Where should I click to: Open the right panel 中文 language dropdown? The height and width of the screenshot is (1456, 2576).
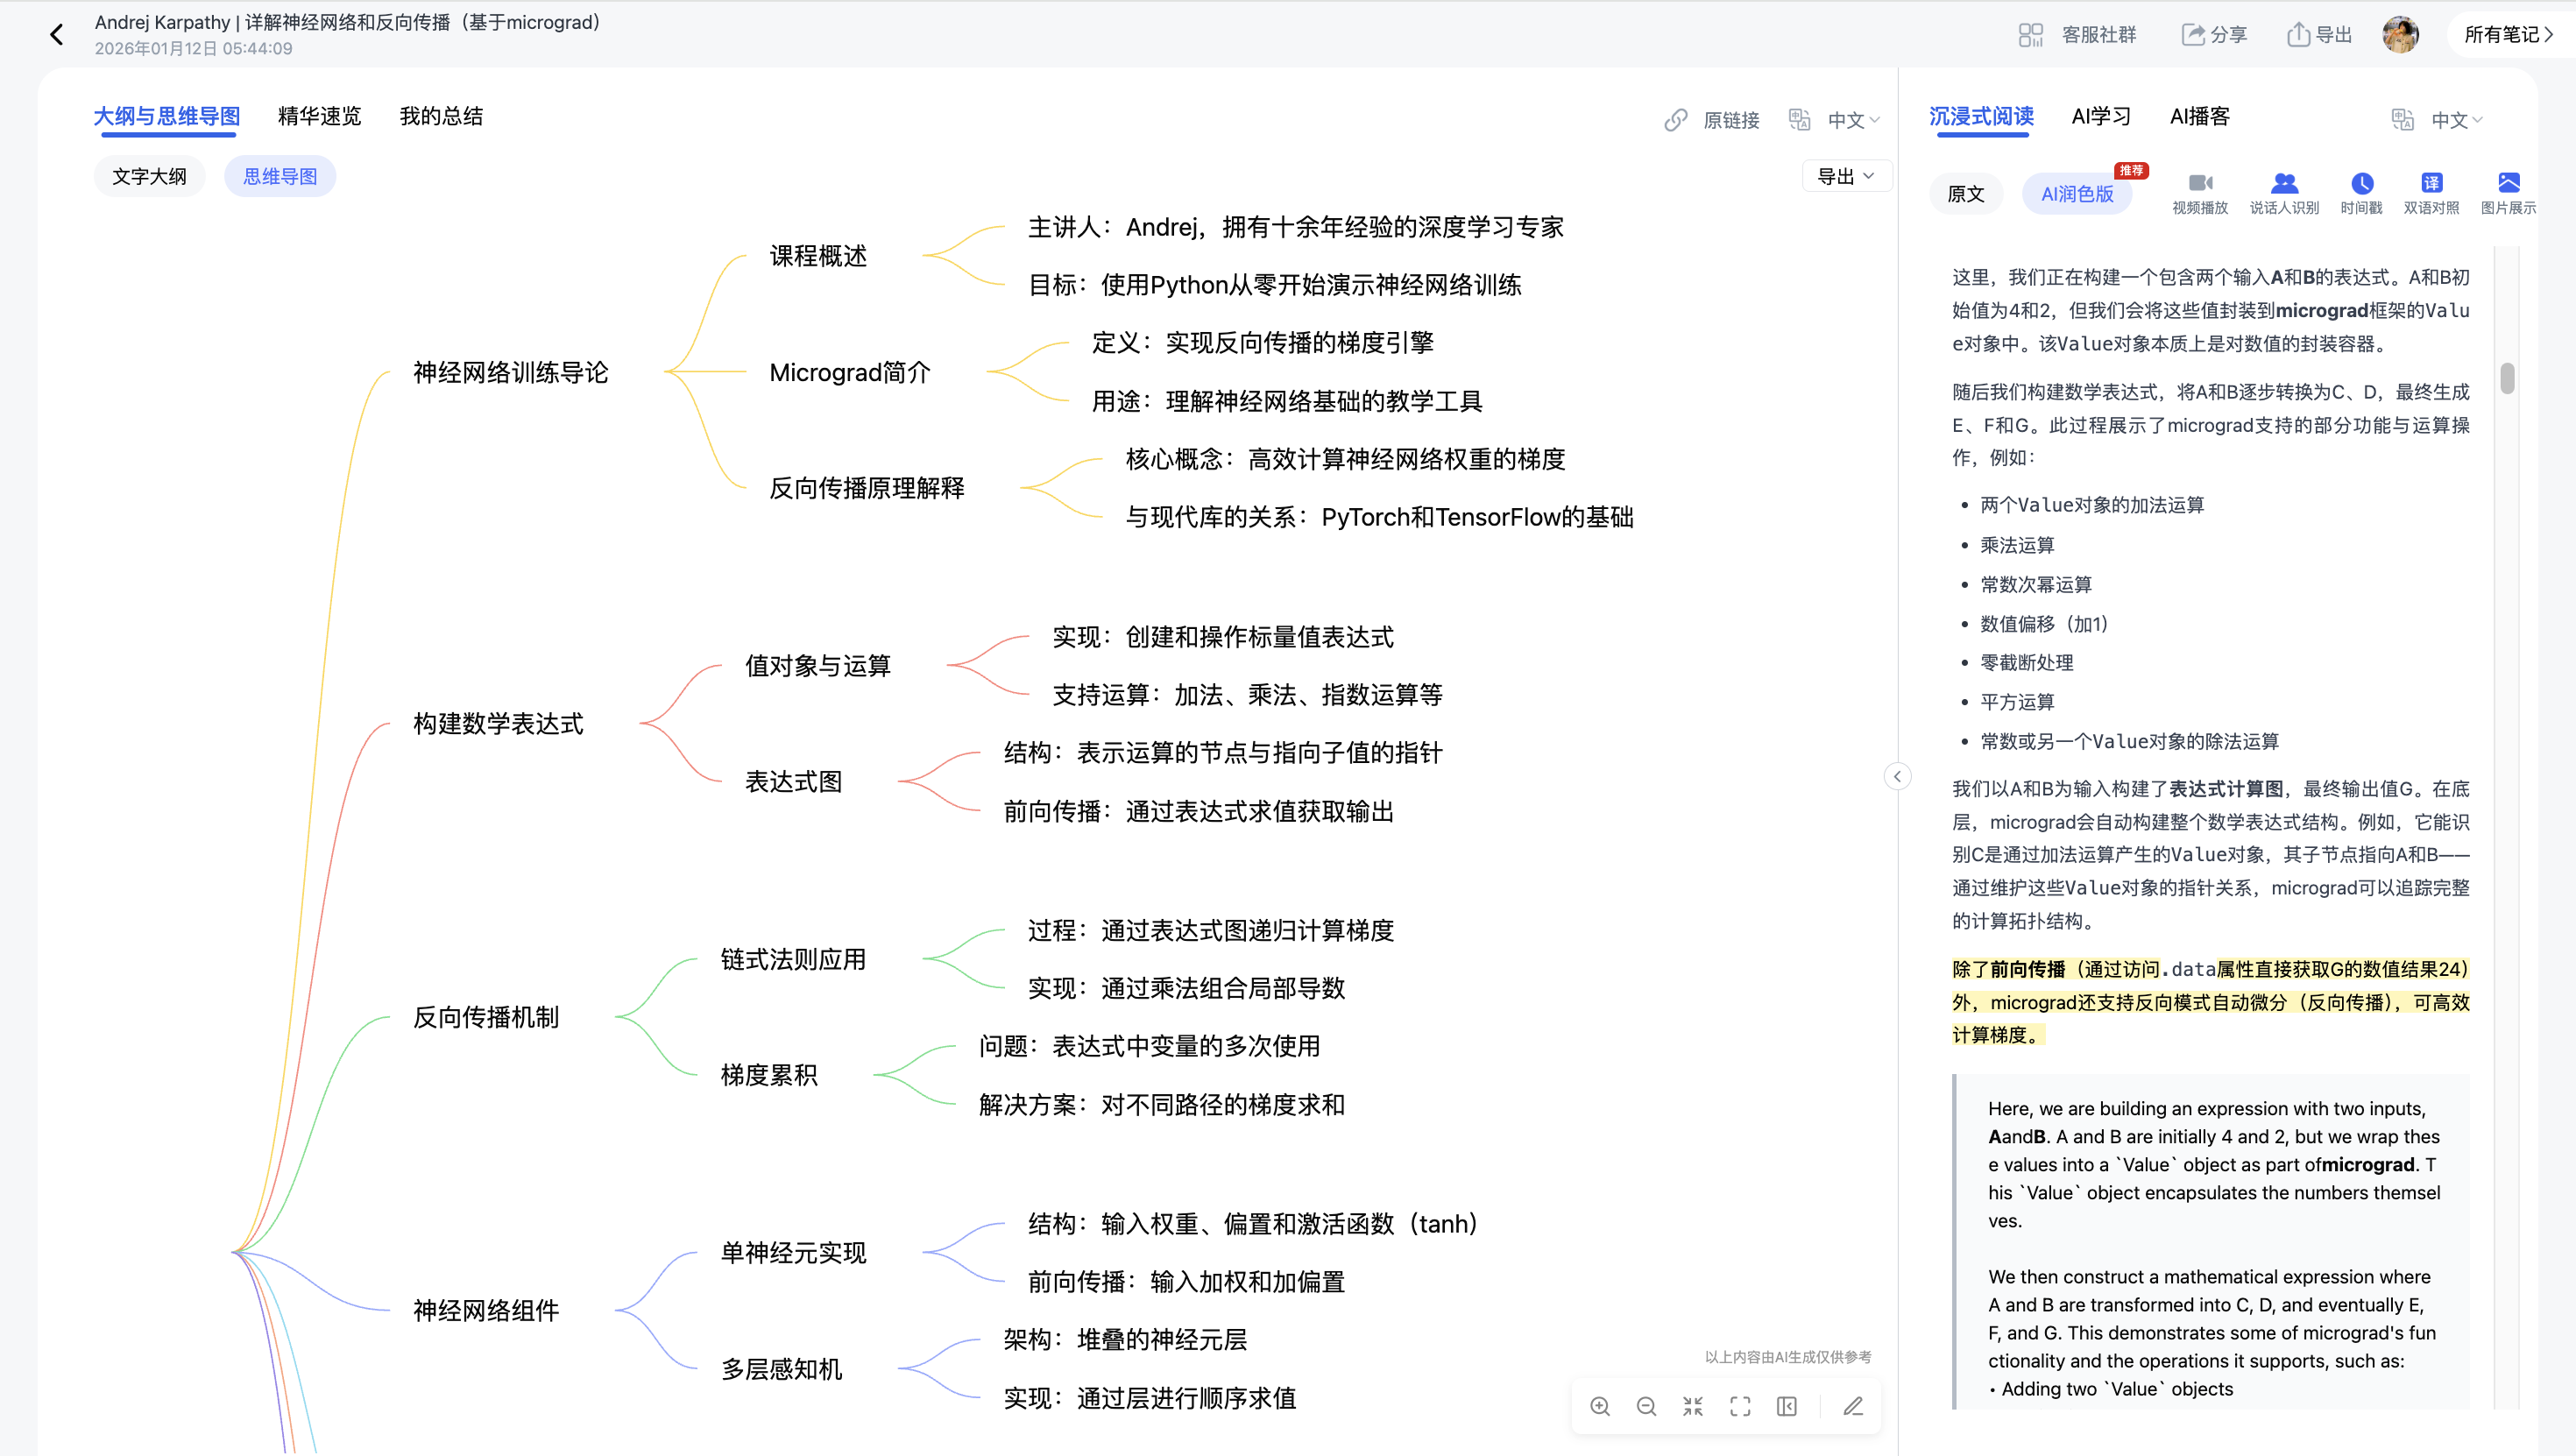(x=2457, y=120)
